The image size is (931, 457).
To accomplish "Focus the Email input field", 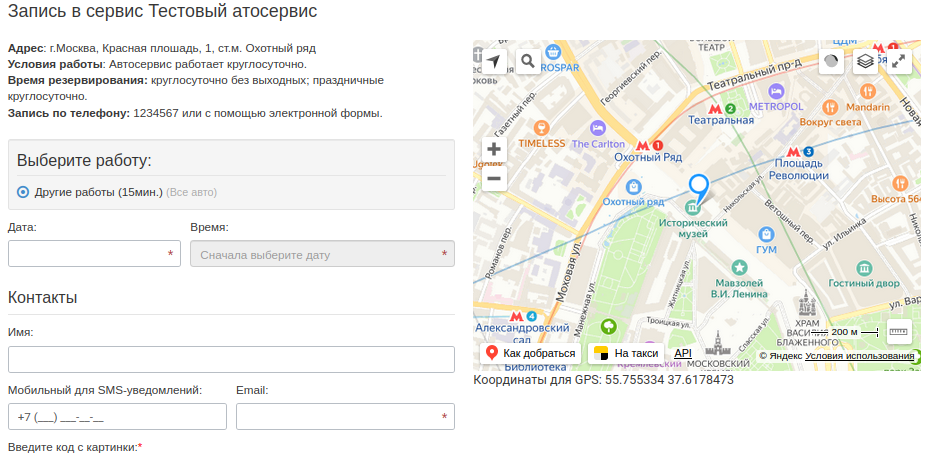I will pos(346,417).
